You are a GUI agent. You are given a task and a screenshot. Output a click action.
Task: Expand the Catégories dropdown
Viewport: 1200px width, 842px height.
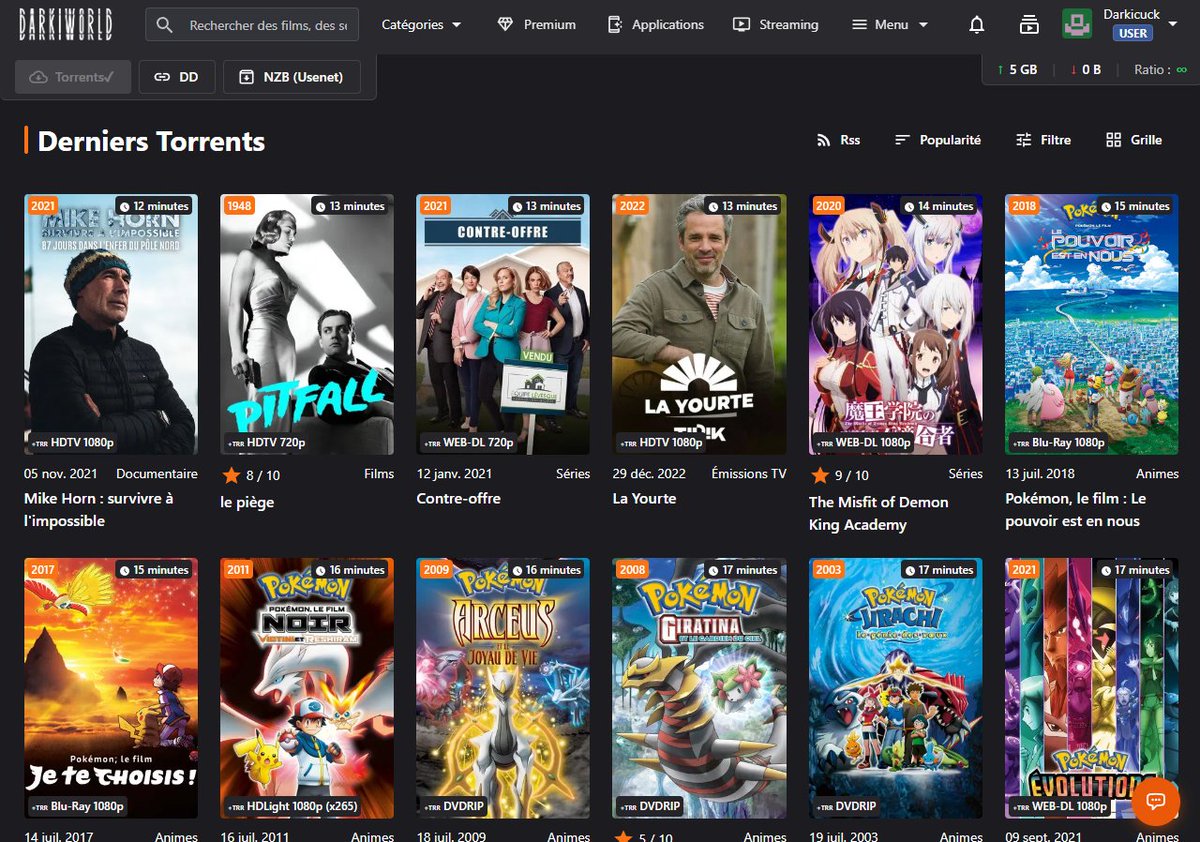[x=422, y=24]
